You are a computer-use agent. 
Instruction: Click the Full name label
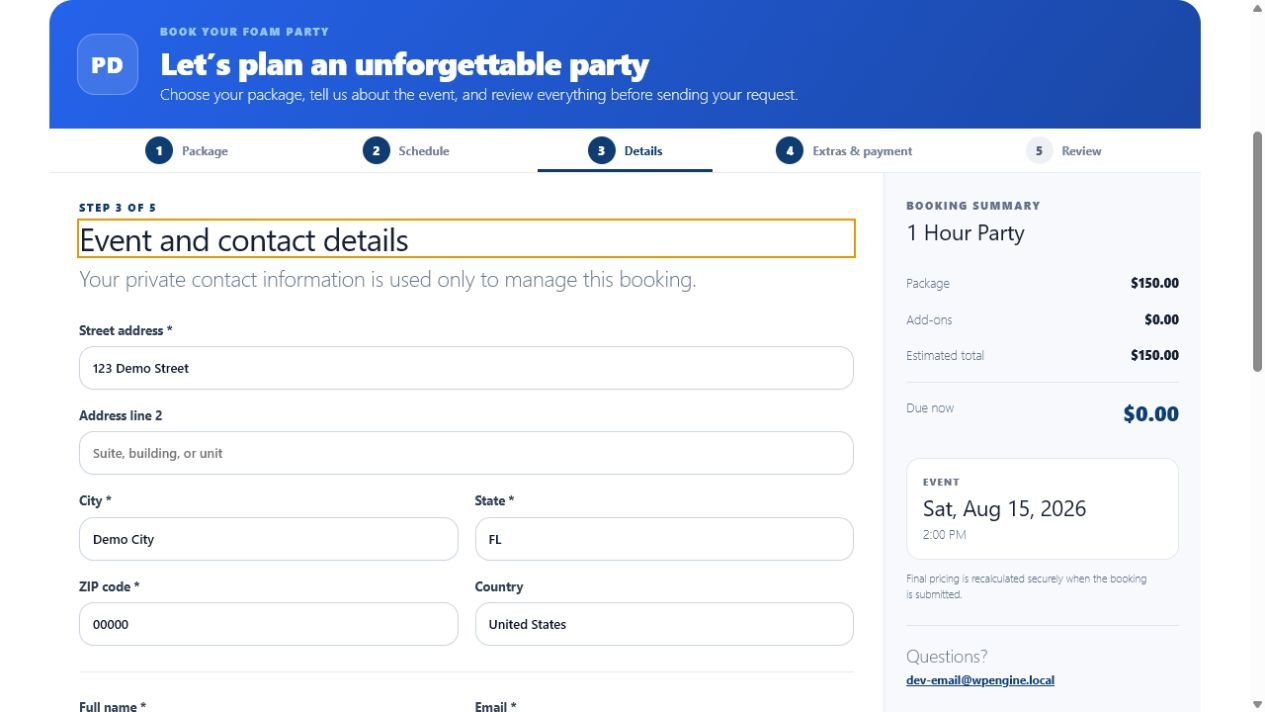113,706
